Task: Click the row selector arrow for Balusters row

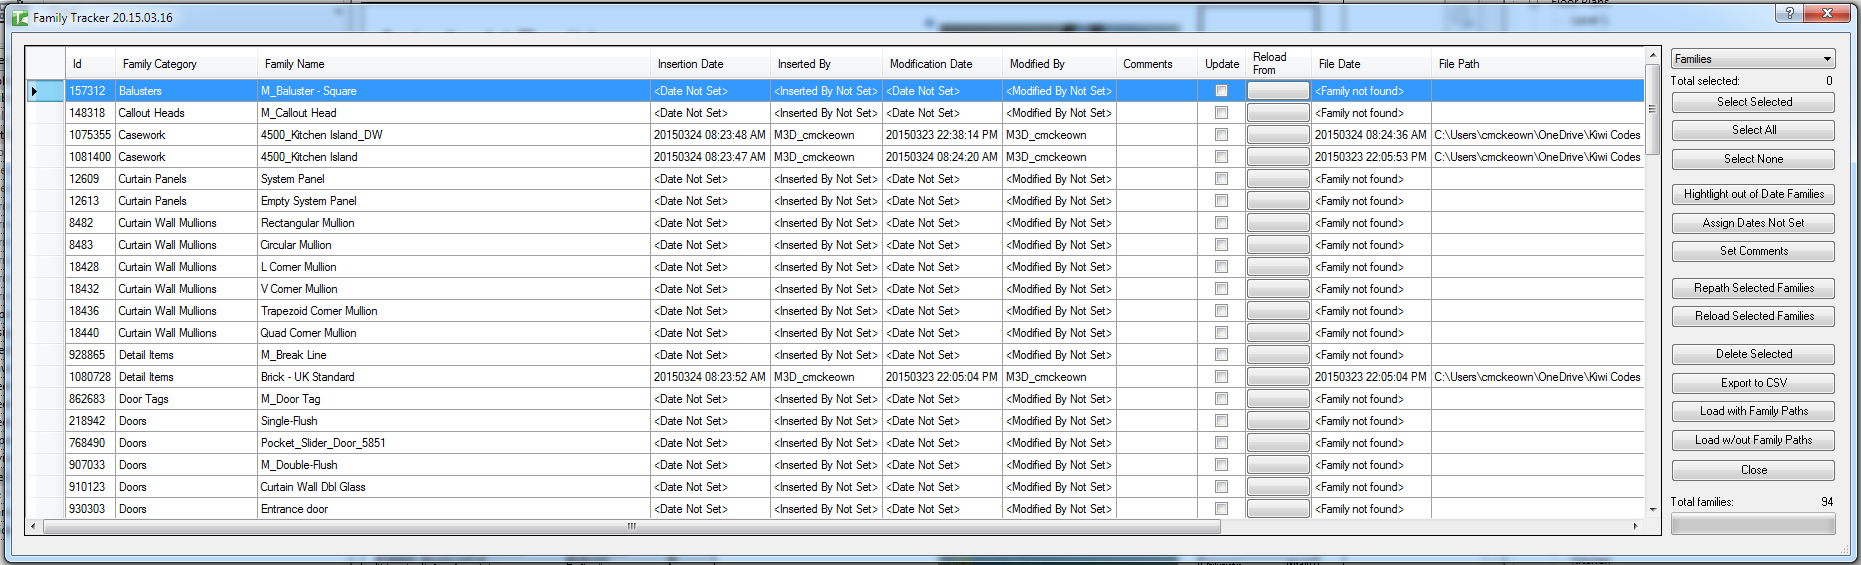Action: pos(34,91)
